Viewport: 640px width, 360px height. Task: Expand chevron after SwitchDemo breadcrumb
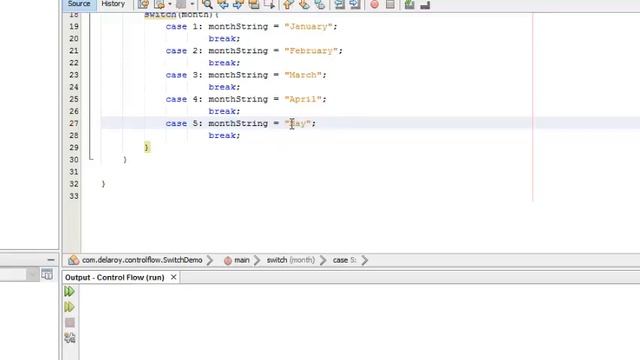pyautogui.click(x=210, y=260)
